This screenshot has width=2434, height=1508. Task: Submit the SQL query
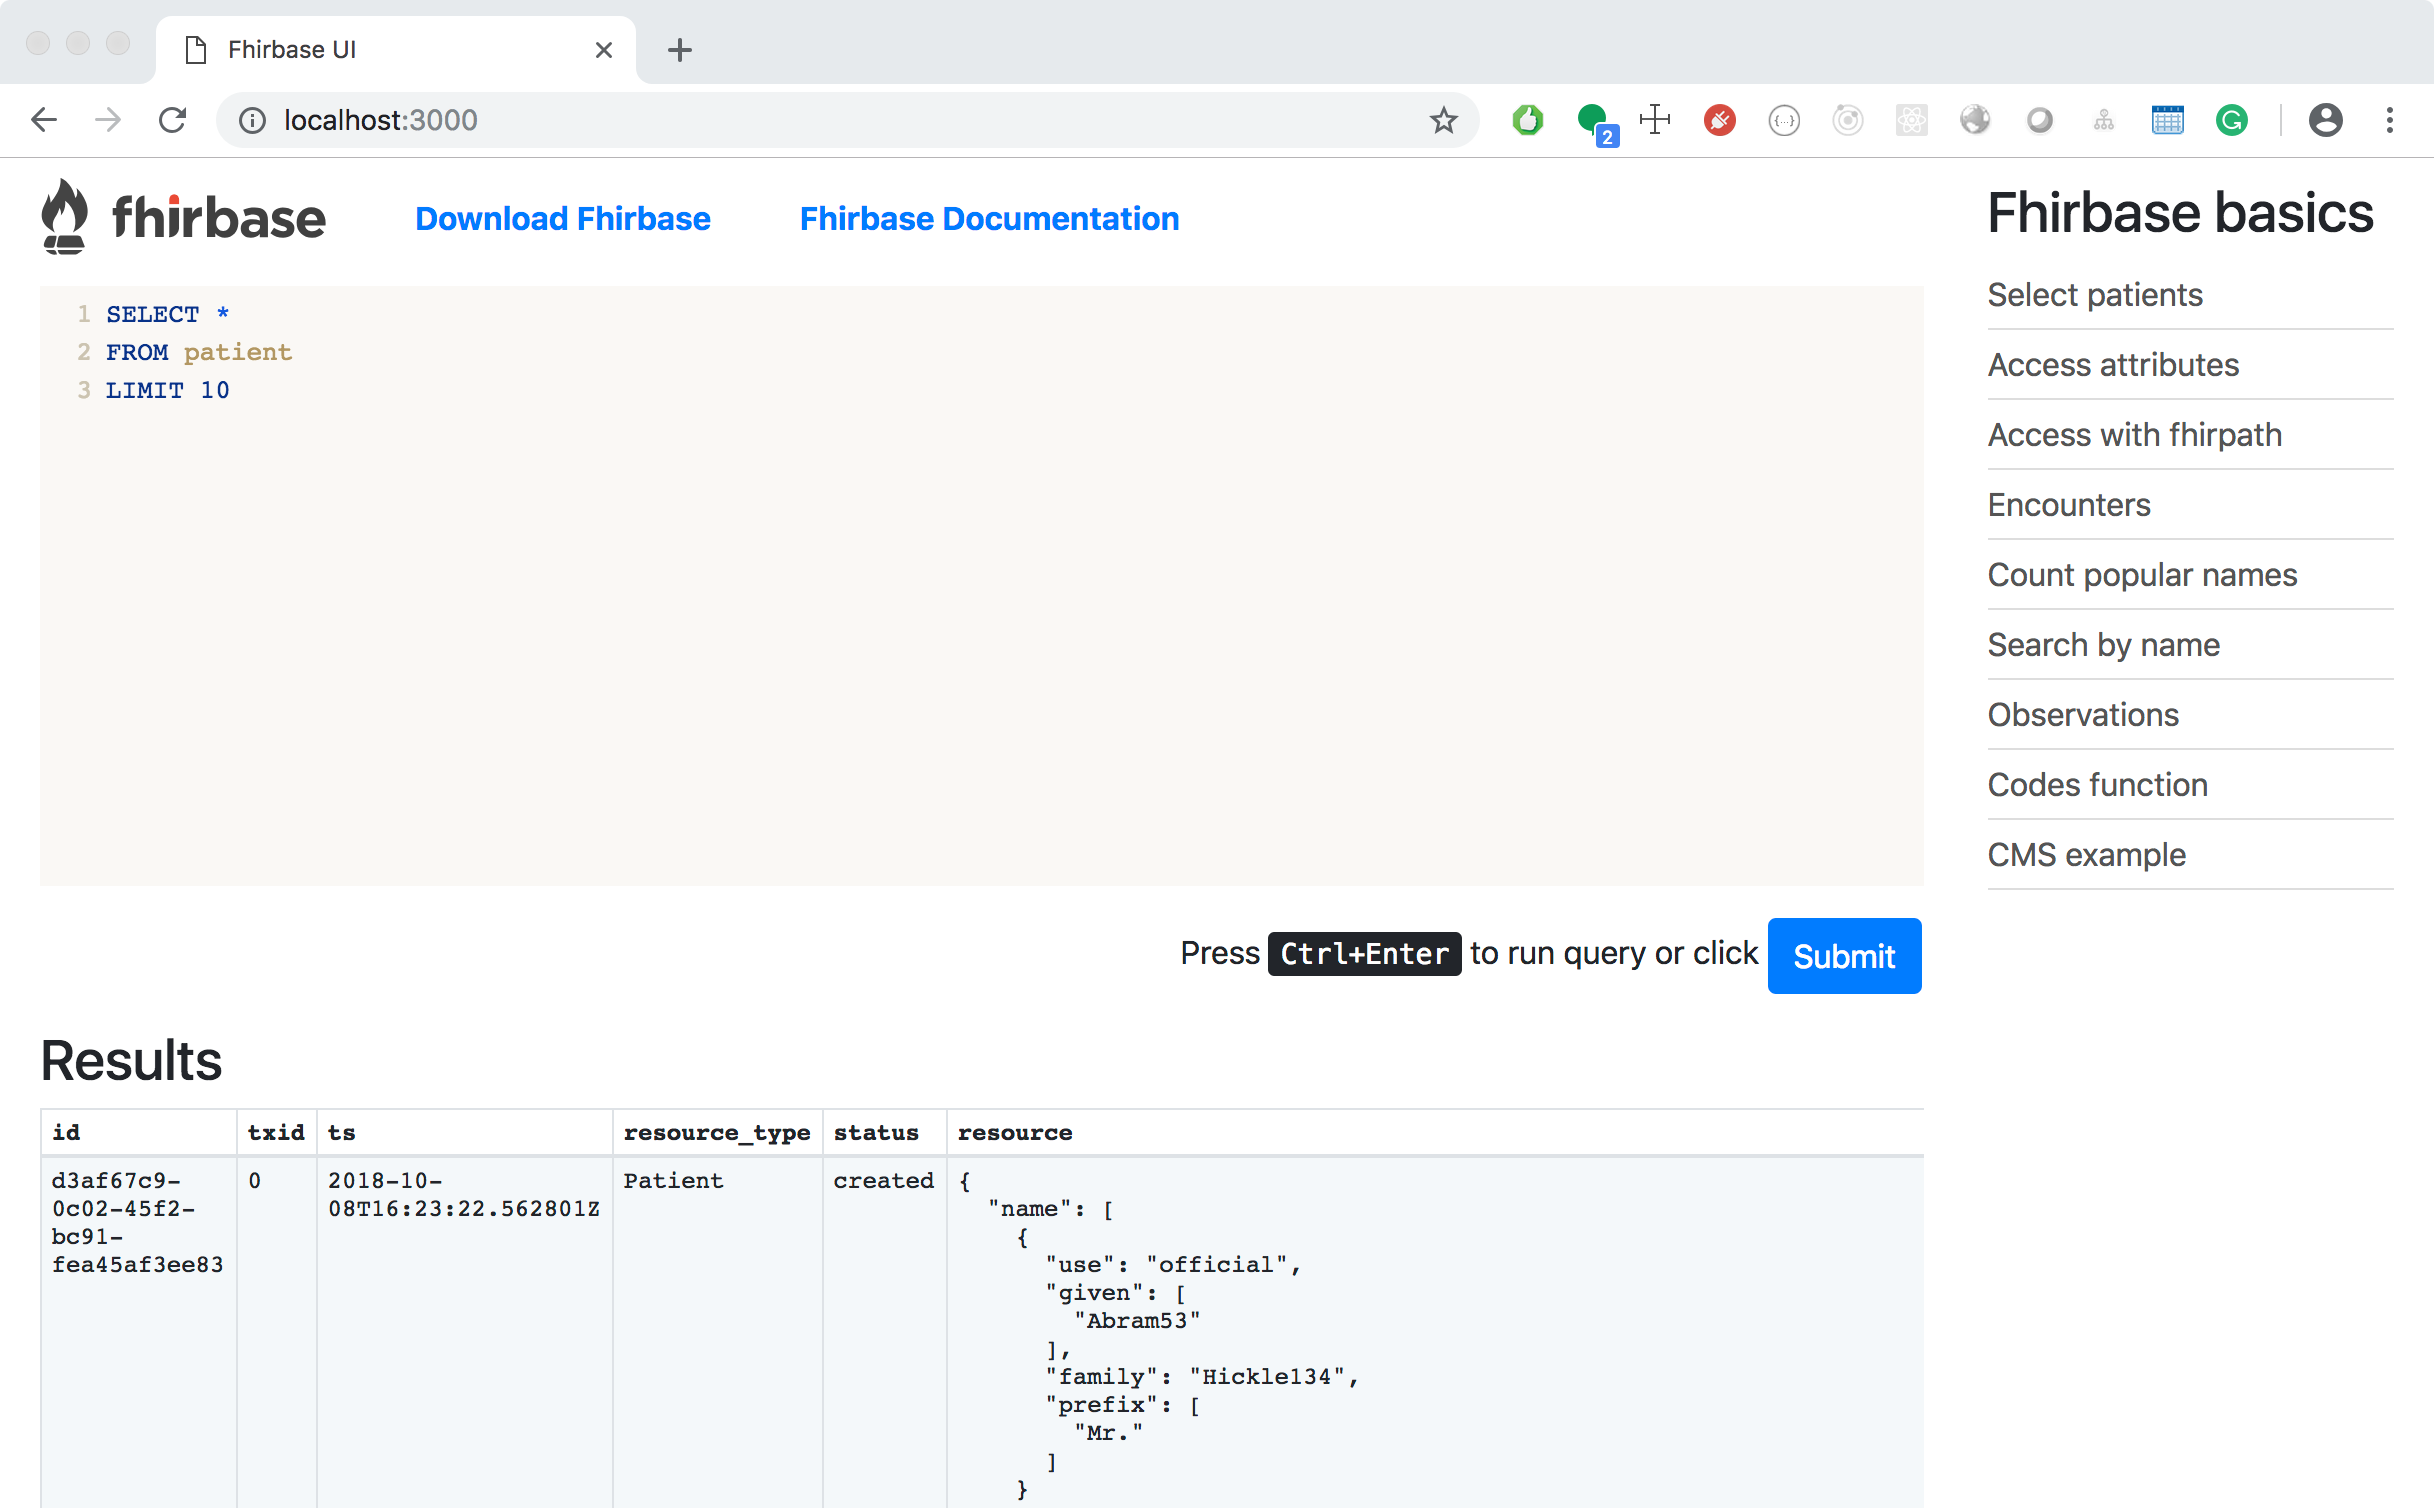1843,955
